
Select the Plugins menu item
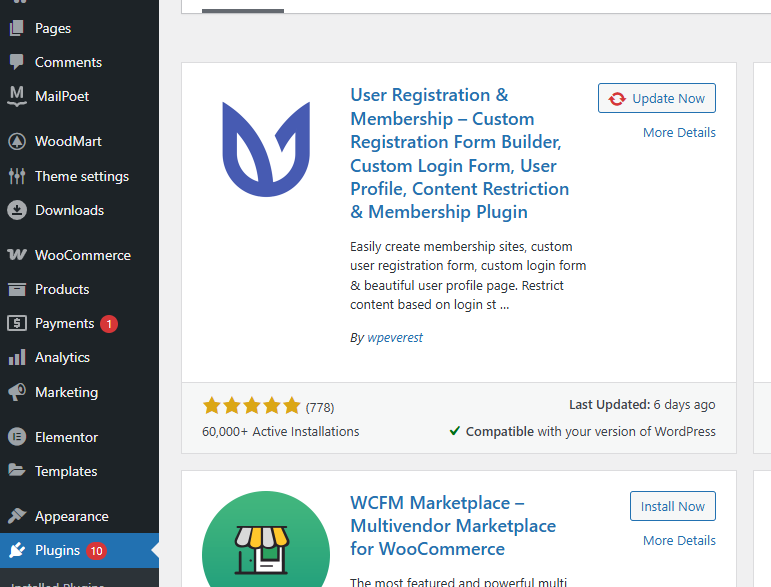pos(56,550)
